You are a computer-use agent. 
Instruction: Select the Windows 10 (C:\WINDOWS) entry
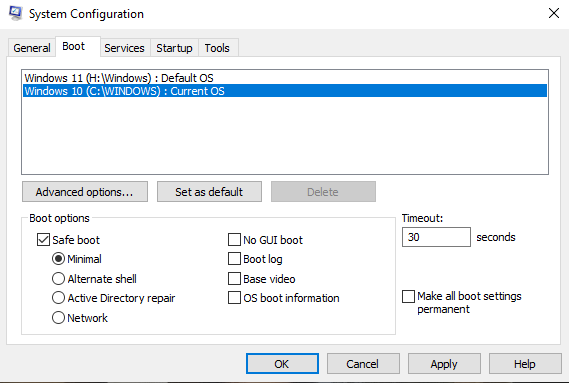(285, 91)
